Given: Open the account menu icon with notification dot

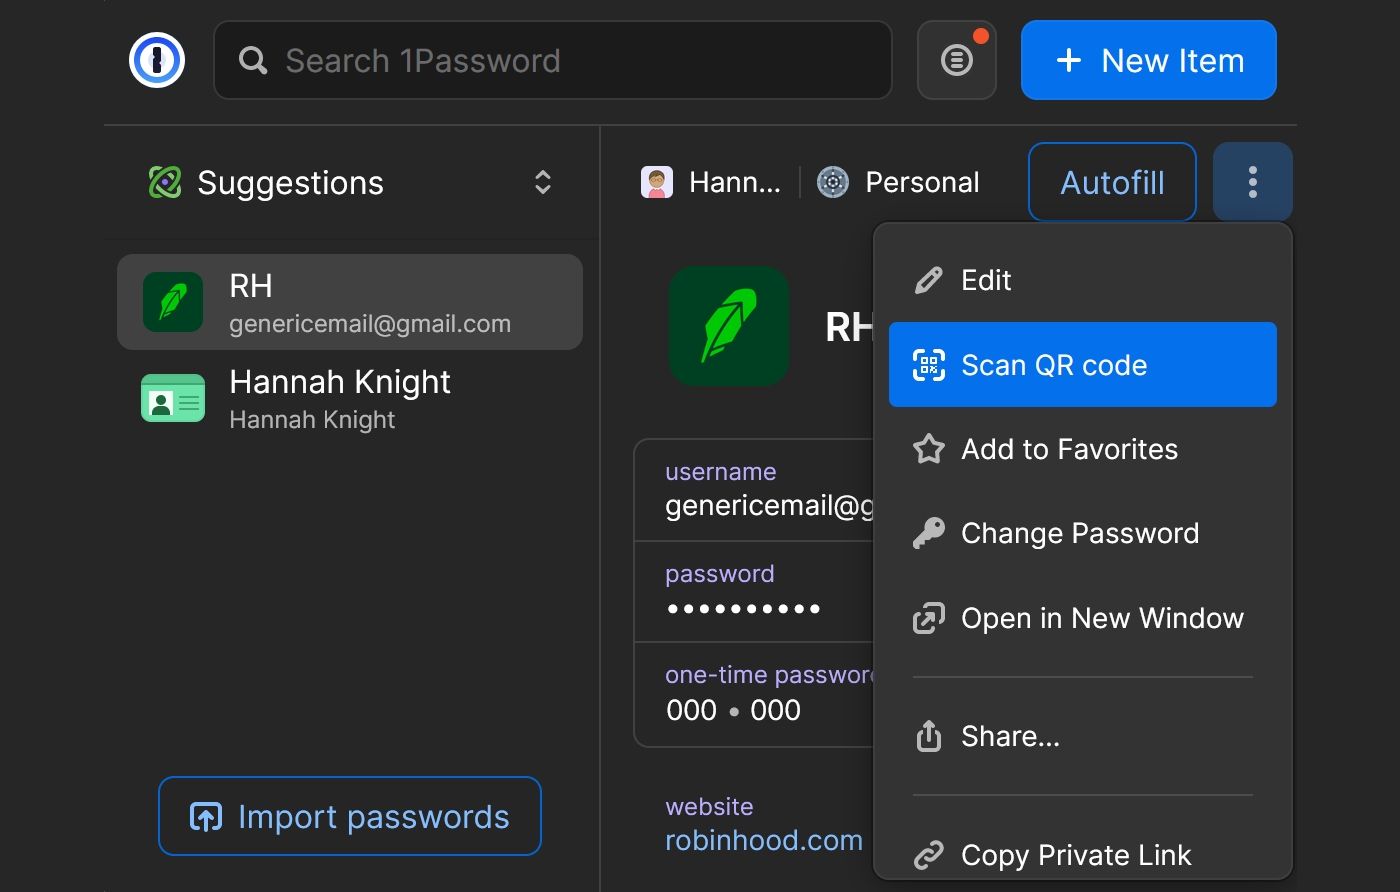Looking at the screenshot, I should coord(956,60).
